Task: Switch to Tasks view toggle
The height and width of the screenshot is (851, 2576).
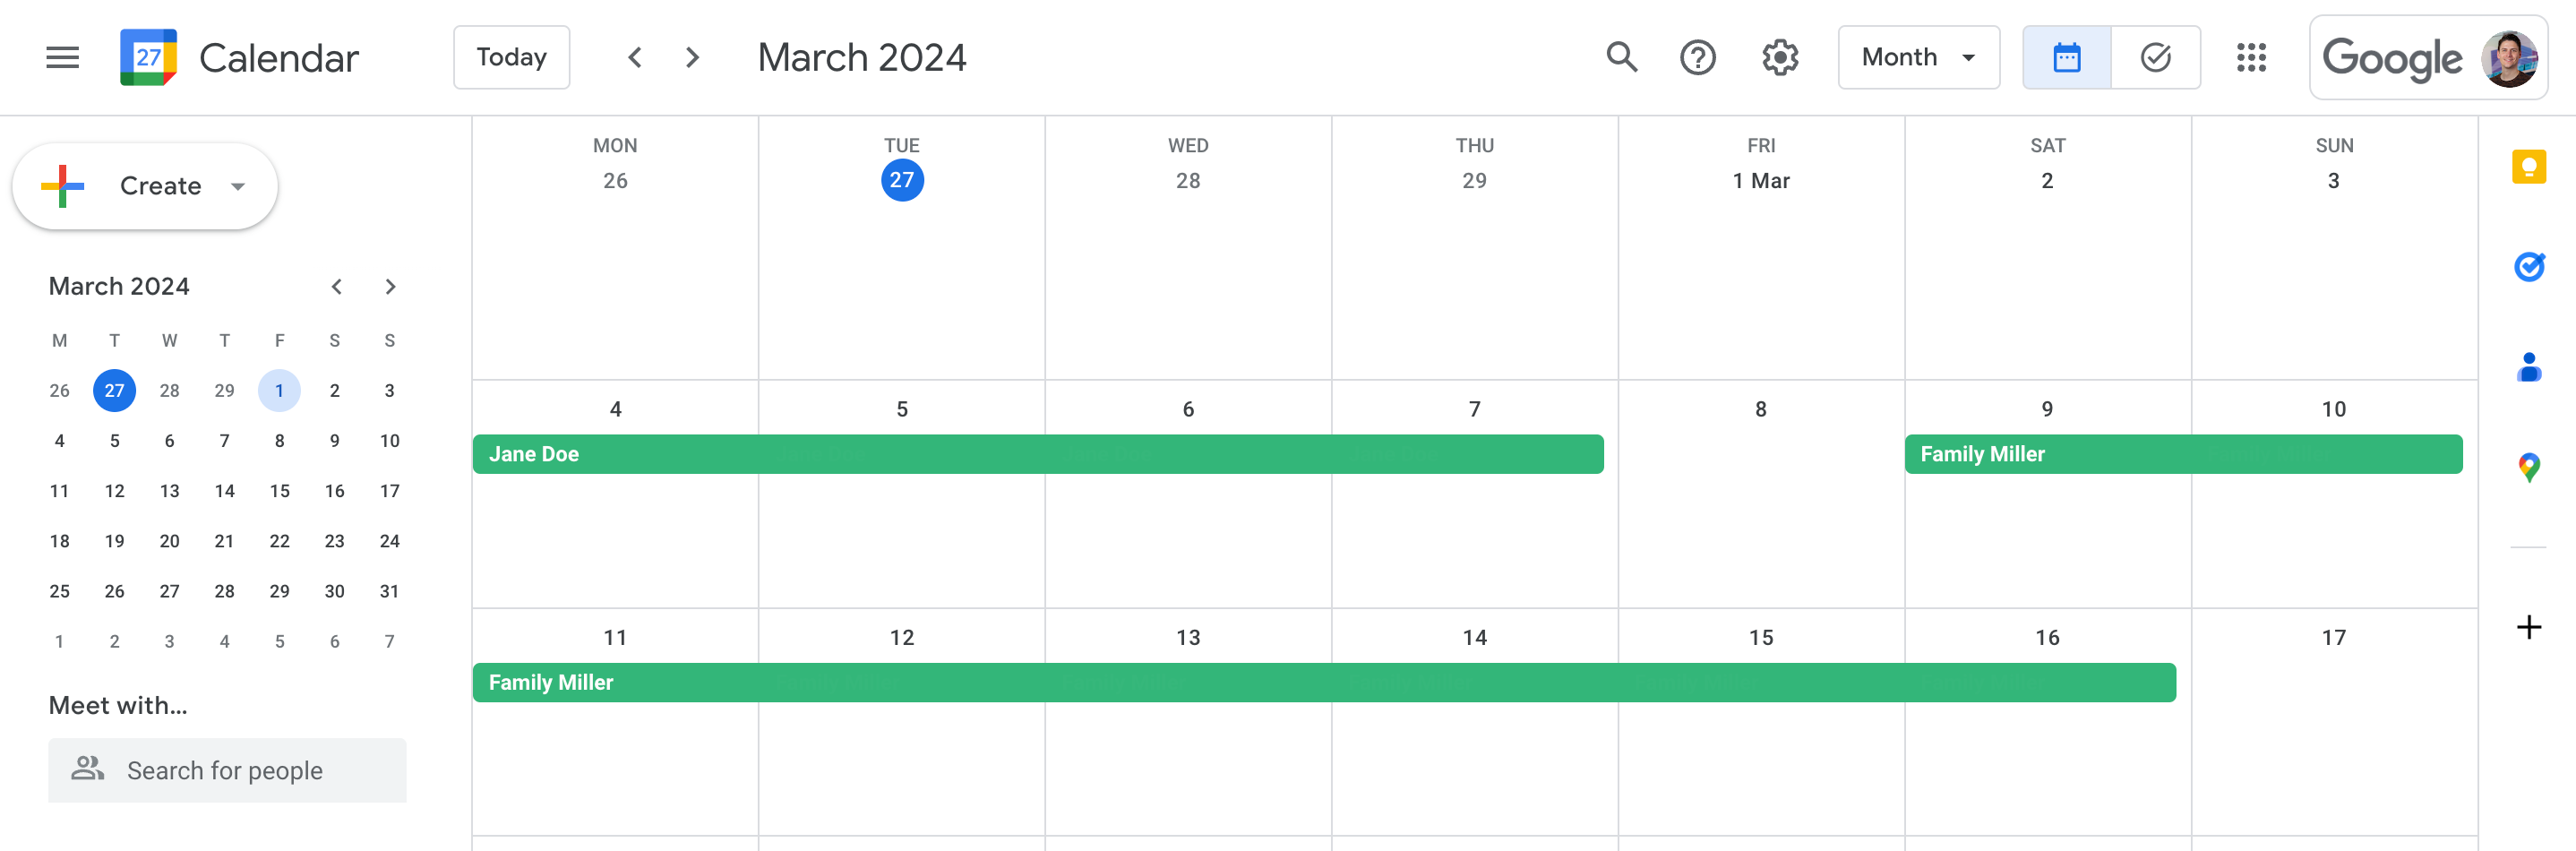Action: [2155, 58]
